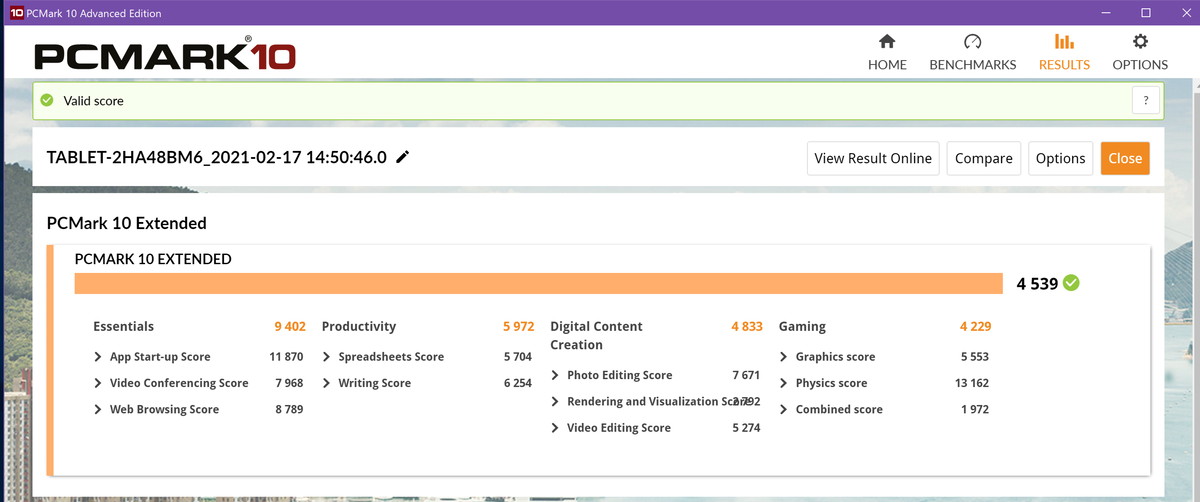The image size is (1200, 502).
Task: Click the result Options button
Action: (x=1060, y=158)
